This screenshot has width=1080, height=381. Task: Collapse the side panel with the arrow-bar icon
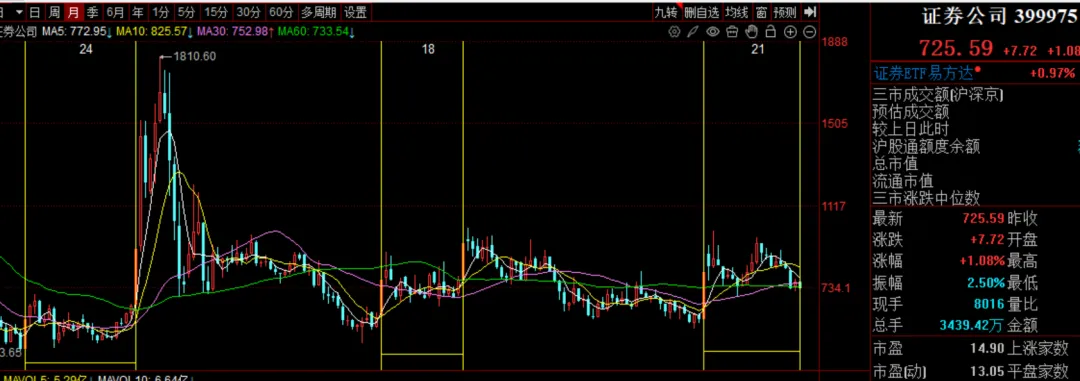(x=810, y=12)
